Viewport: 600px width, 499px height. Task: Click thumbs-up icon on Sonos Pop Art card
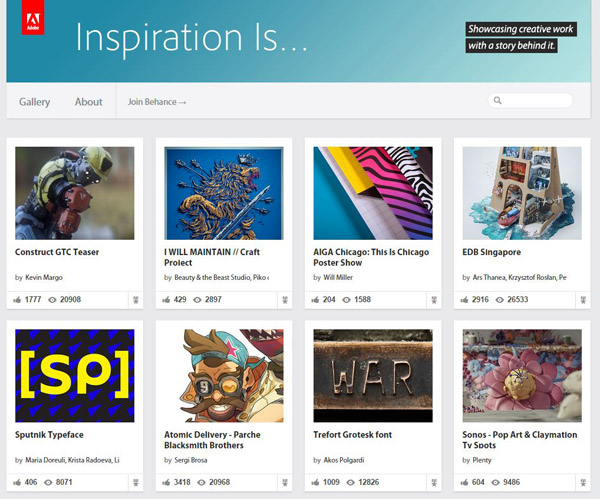pos(466,482)
